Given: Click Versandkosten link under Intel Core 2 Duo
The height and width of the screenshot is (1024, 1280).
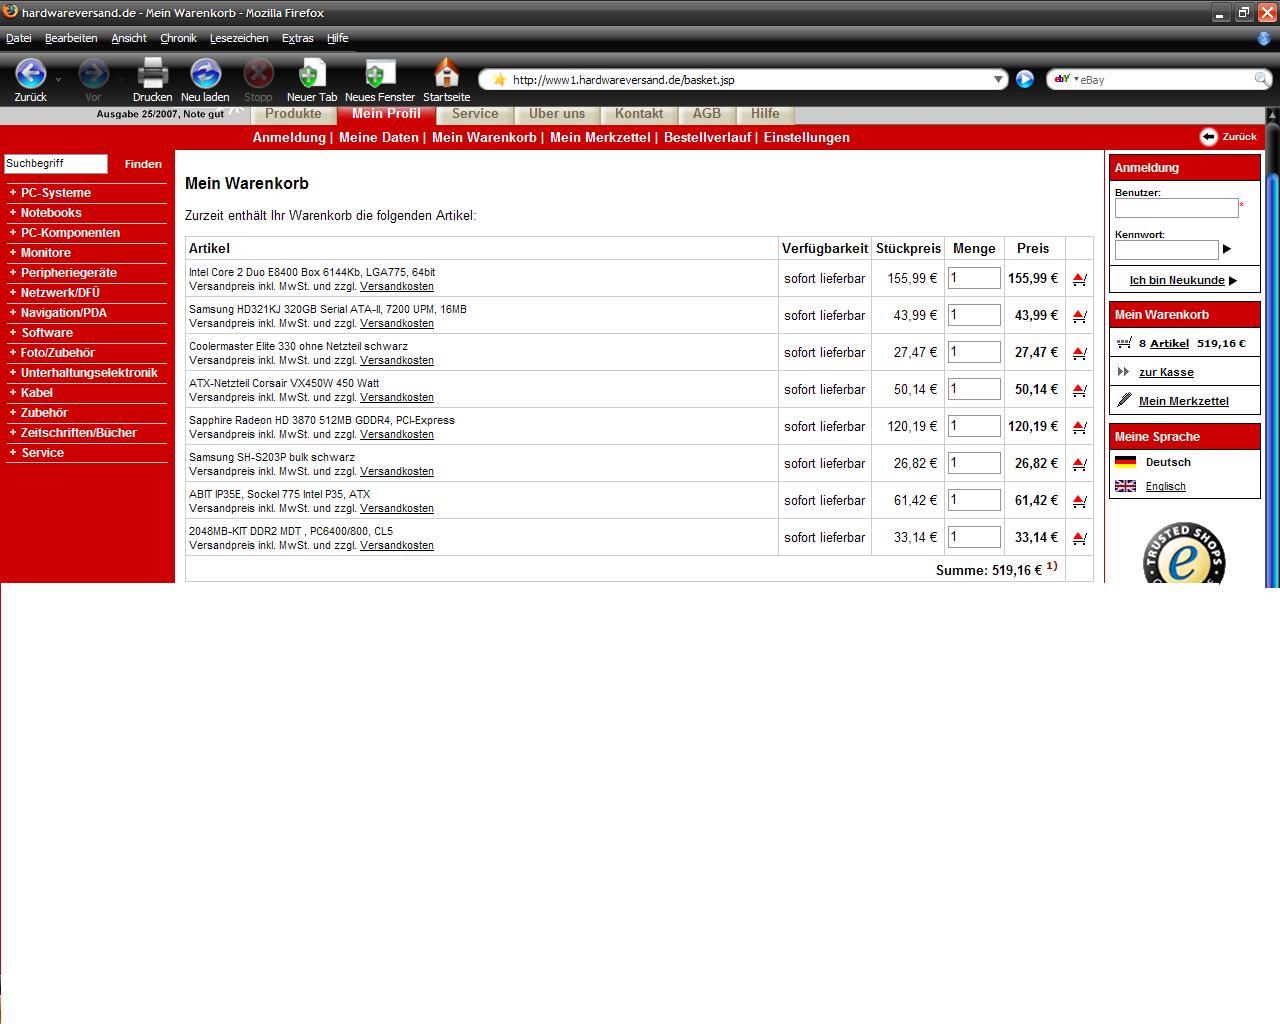Looking at the screenshot, I should pyautogui.click(x=397, y=287).
